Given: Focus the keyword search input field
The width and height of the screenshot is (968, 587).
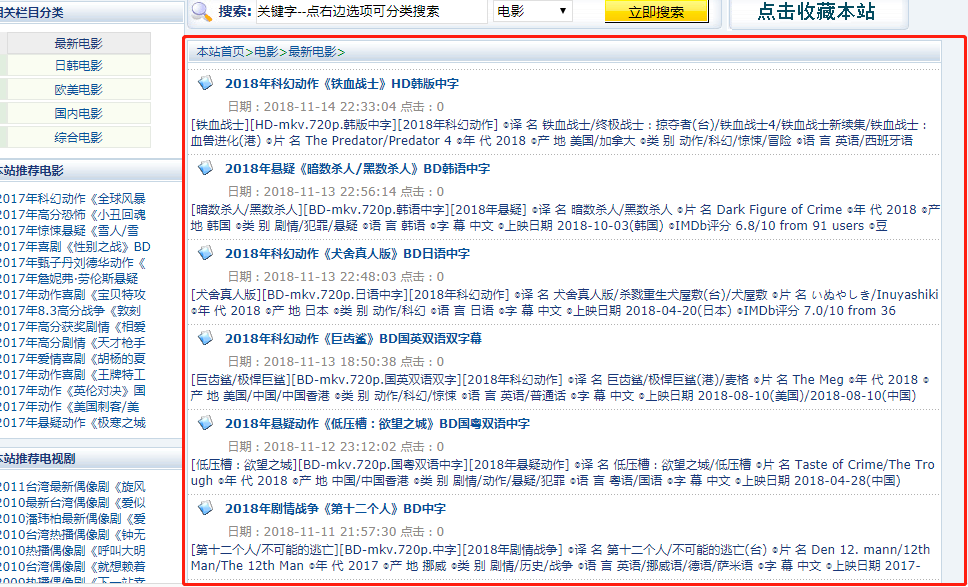Looking at the screenshot, I should point(372,11).
